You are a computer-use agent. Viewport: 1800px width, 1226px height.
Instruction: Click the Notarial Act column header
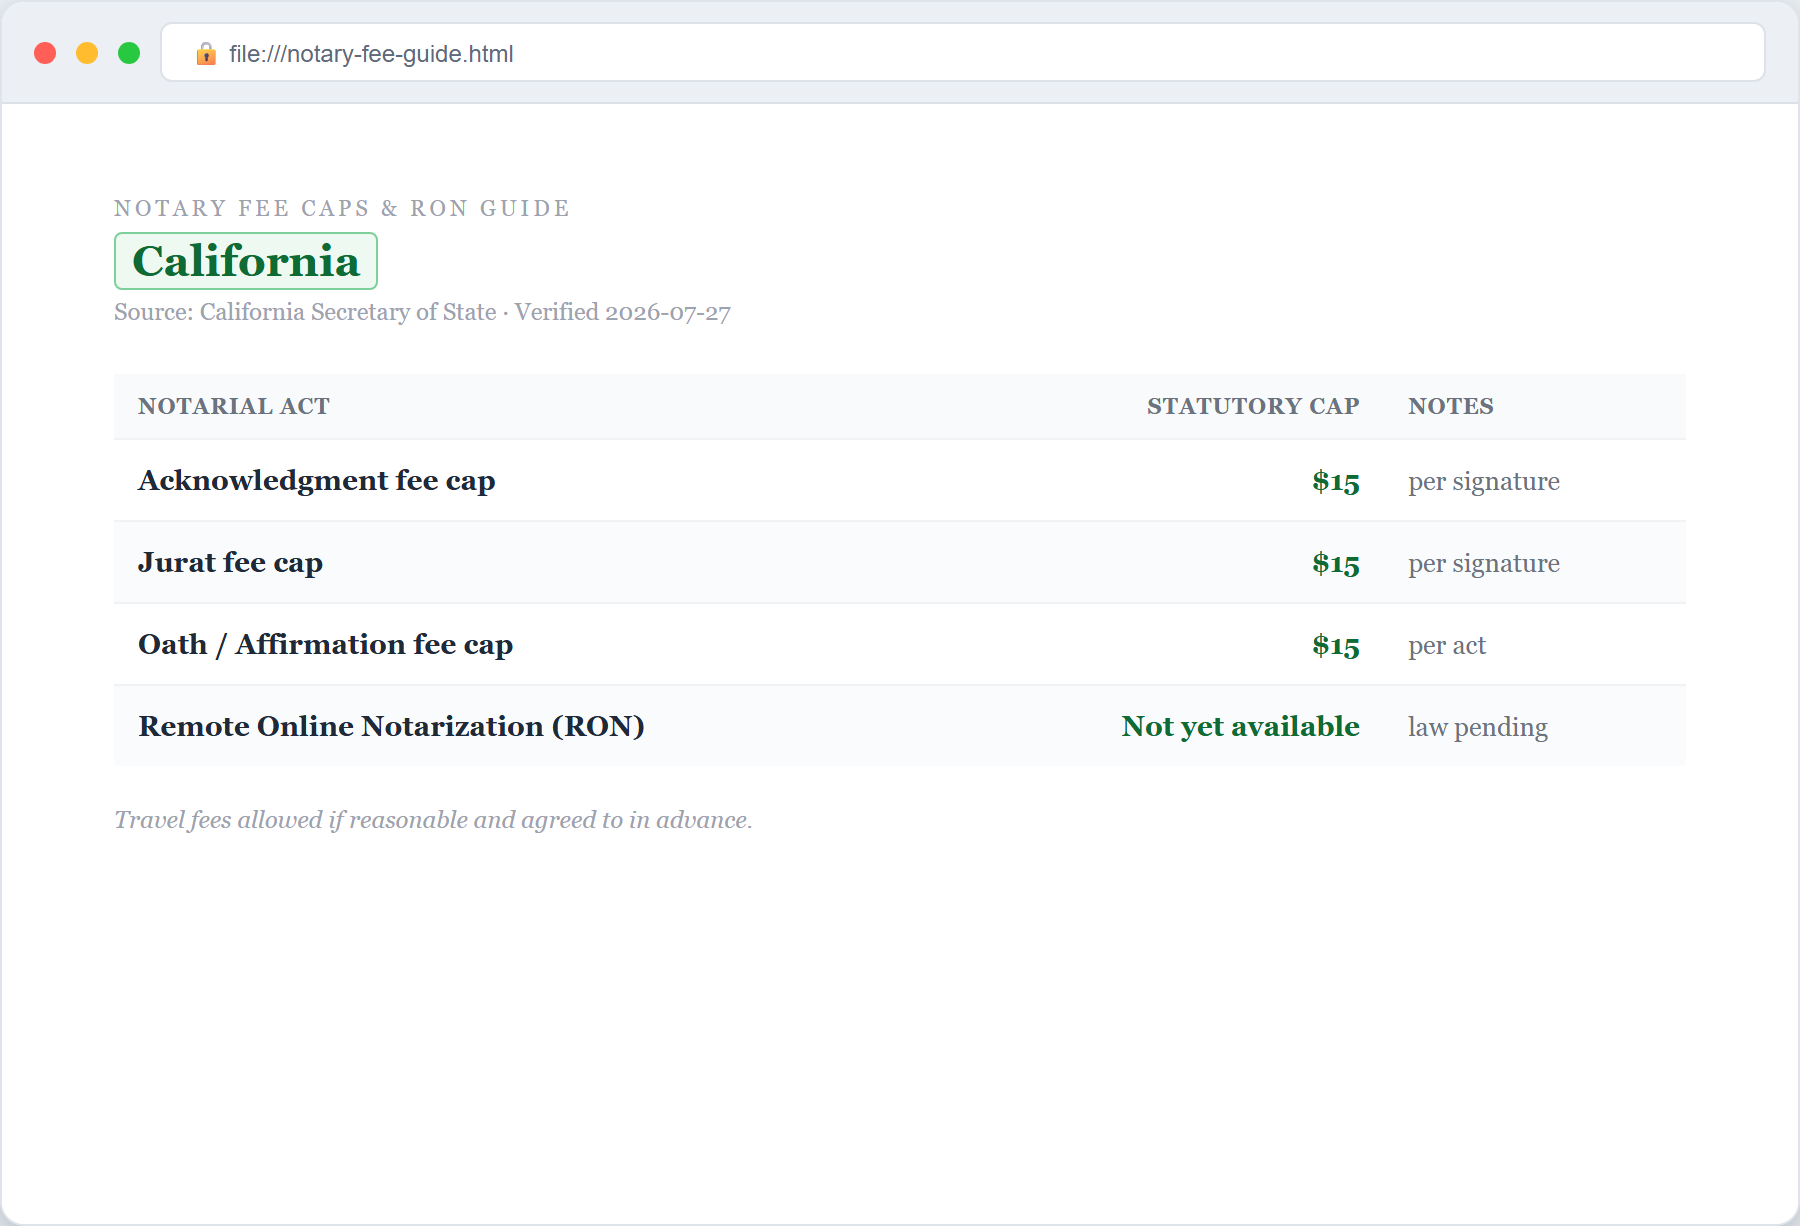234,406
